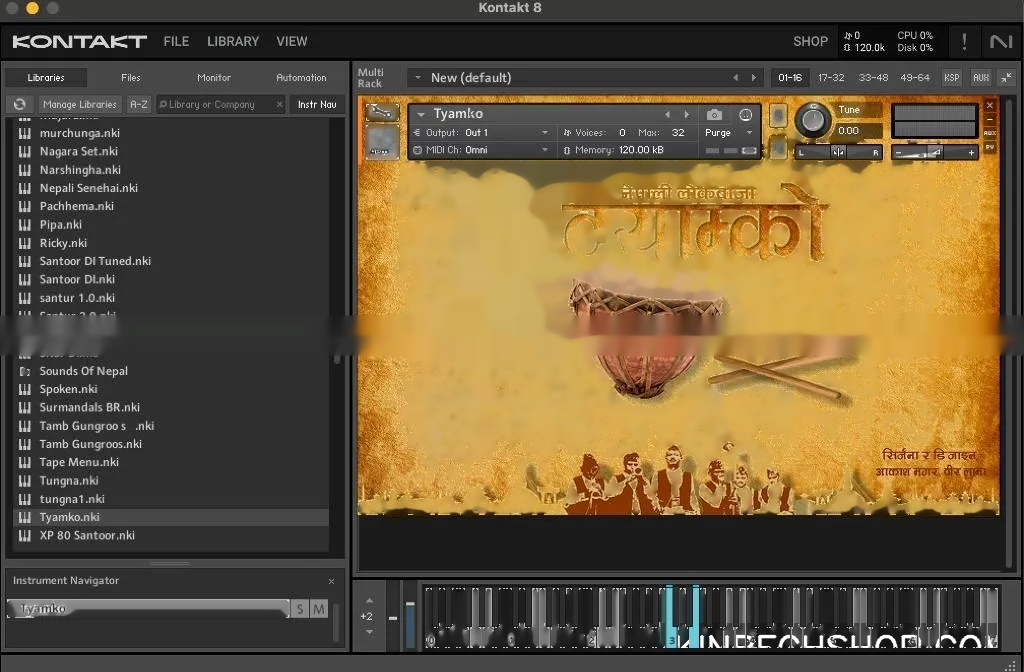Adjust the Tune knob on Tyamko
This screenshot has width=1024, height=672.
click(813, 121)
